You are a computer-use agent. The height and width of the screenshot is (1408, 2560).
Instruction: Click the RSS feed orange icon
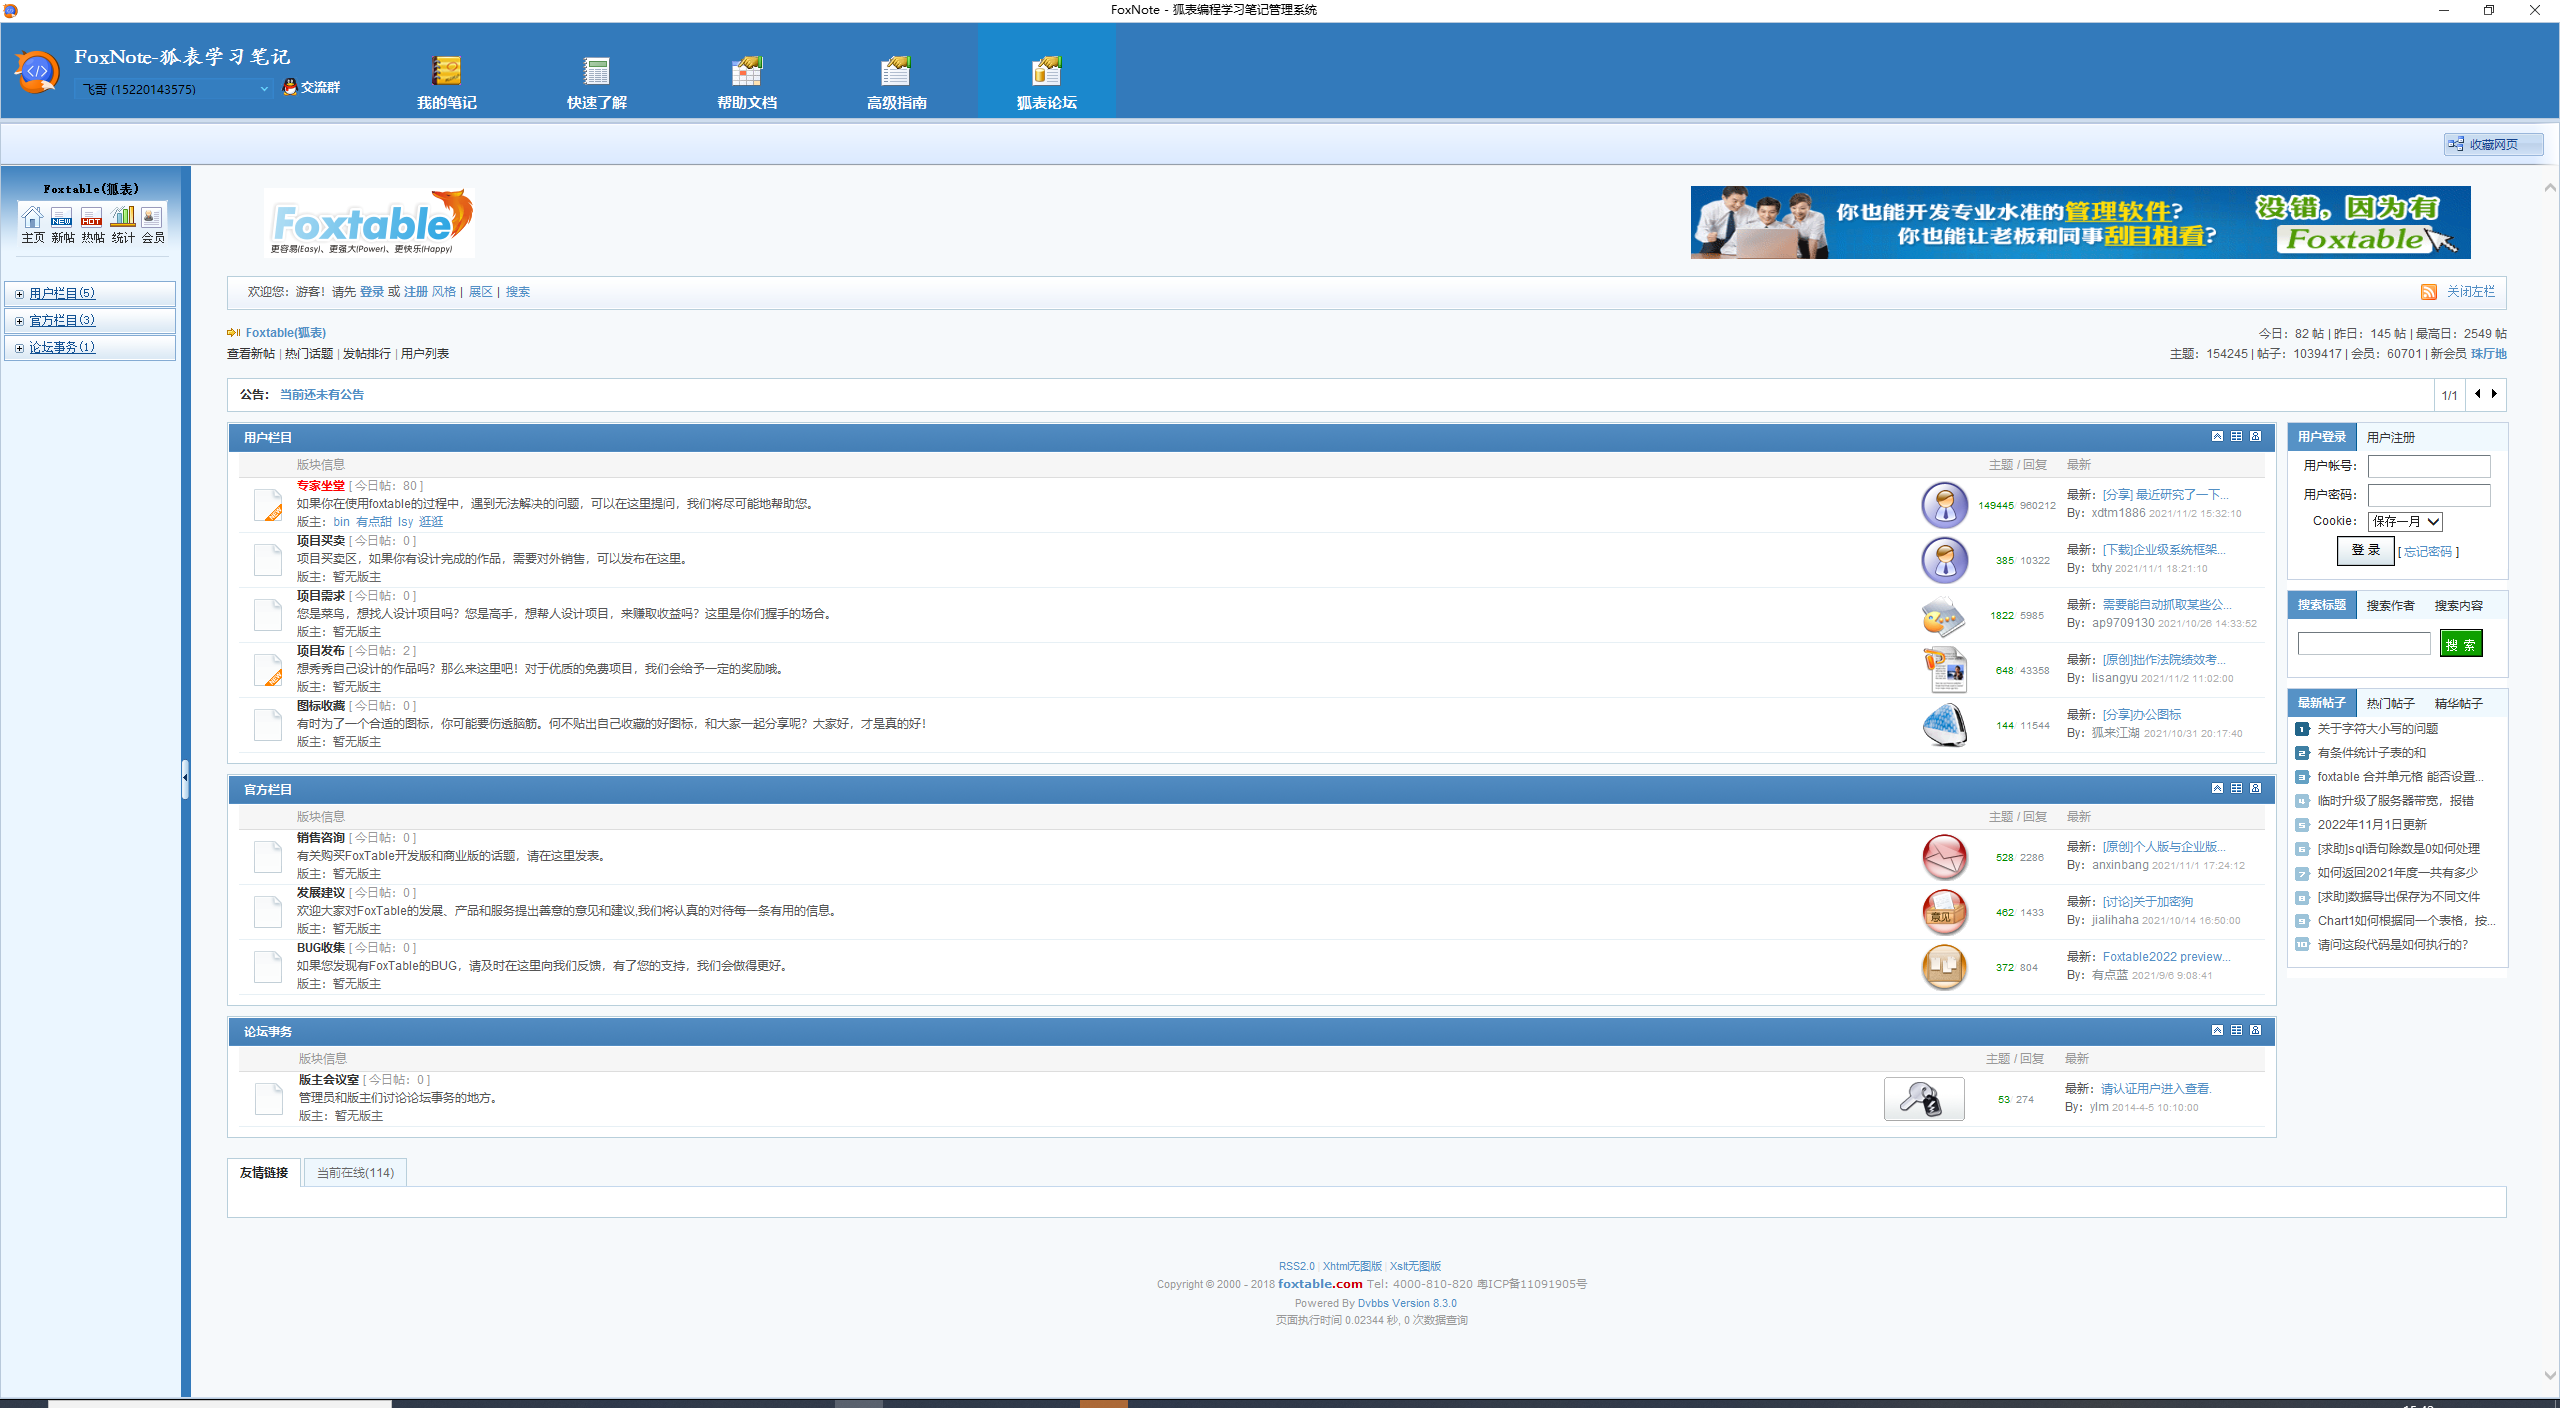click(x=2429, y=292)
